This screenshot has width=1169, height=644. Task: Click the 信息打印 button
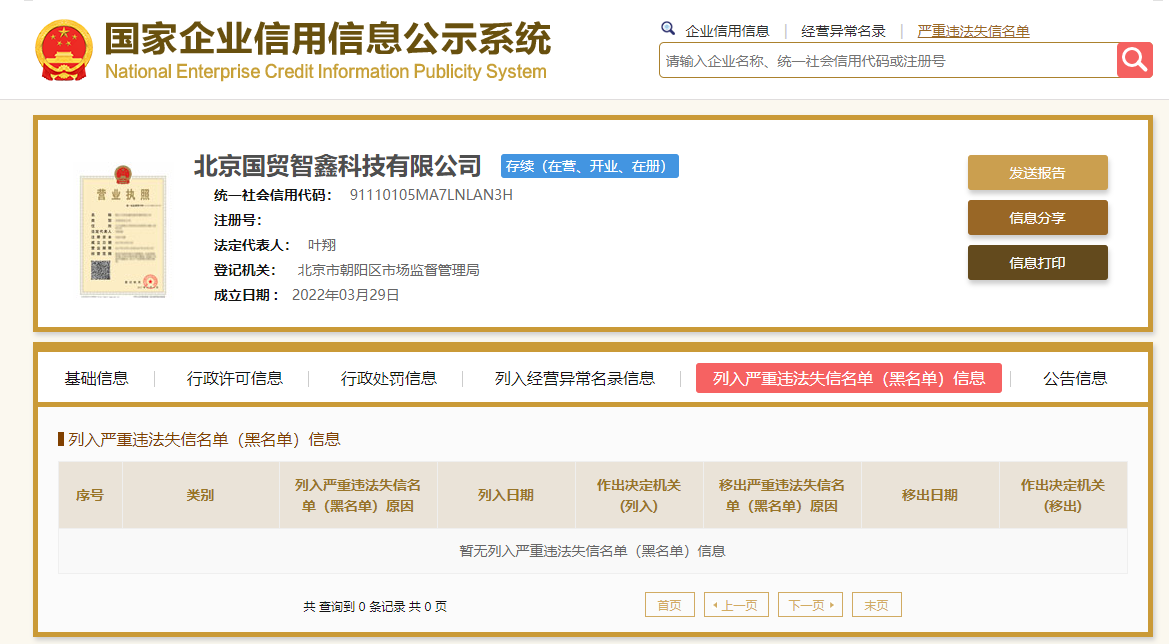[x=1037, y=262]
